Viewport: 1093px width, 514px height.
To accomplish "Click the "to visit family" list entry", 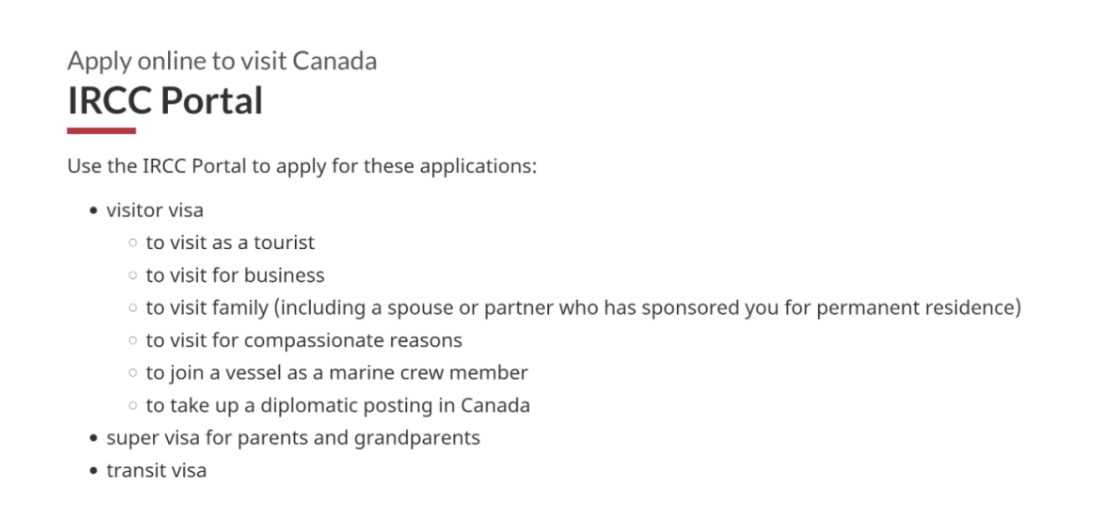I will click(583, 308).
